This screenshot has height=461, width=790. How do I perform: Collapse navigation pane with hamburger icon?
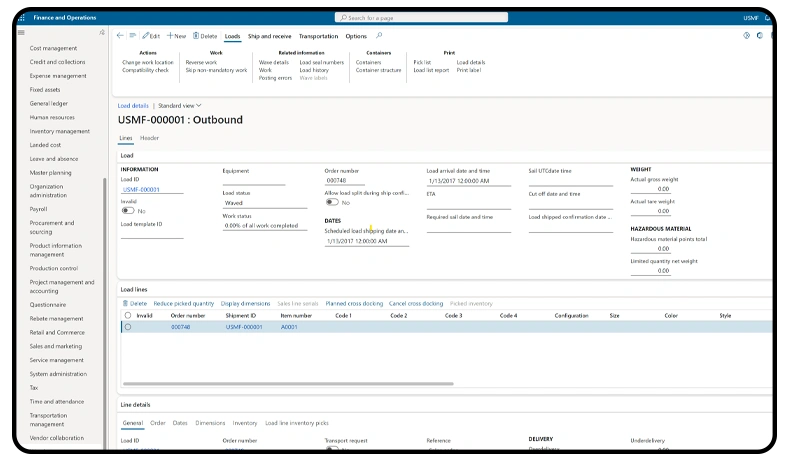pos(21,32)
